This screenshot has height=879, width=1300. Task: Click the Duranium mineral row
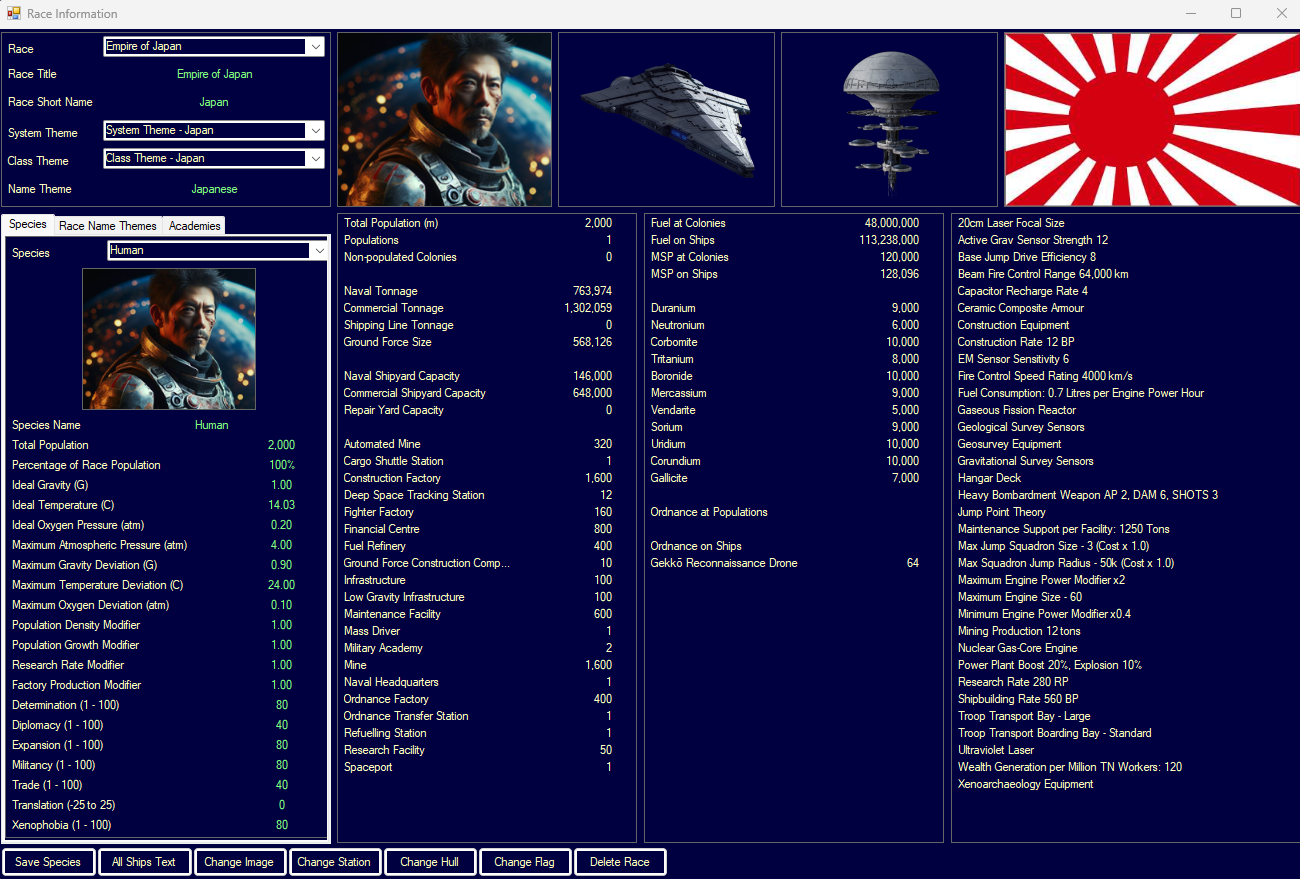coord(785,308)
